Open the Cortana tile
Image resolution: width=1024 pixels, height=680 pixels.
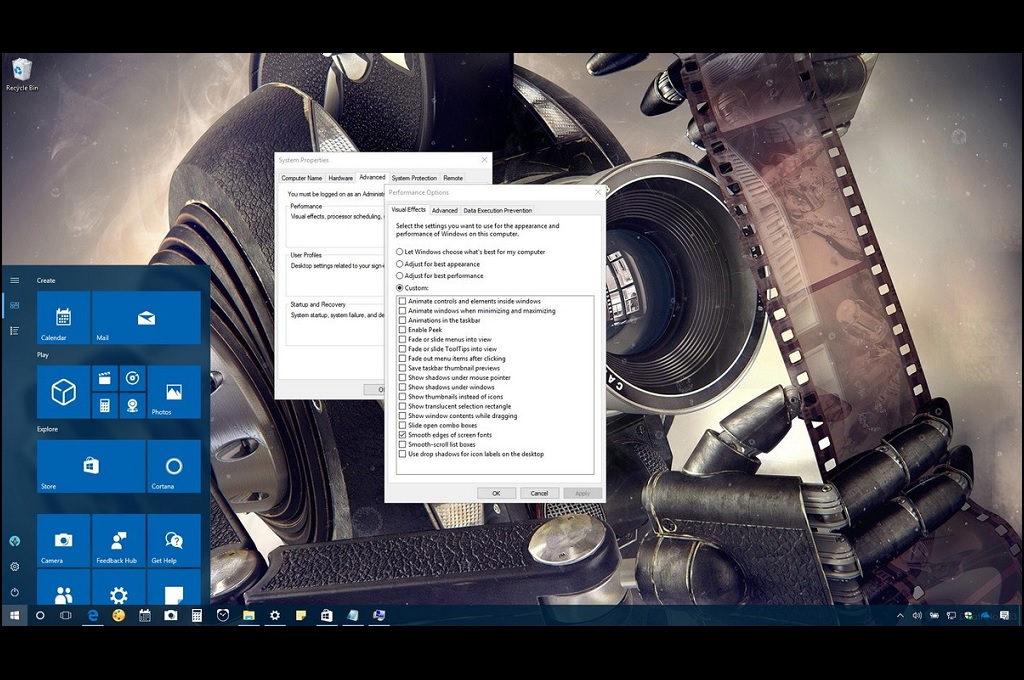174,466
